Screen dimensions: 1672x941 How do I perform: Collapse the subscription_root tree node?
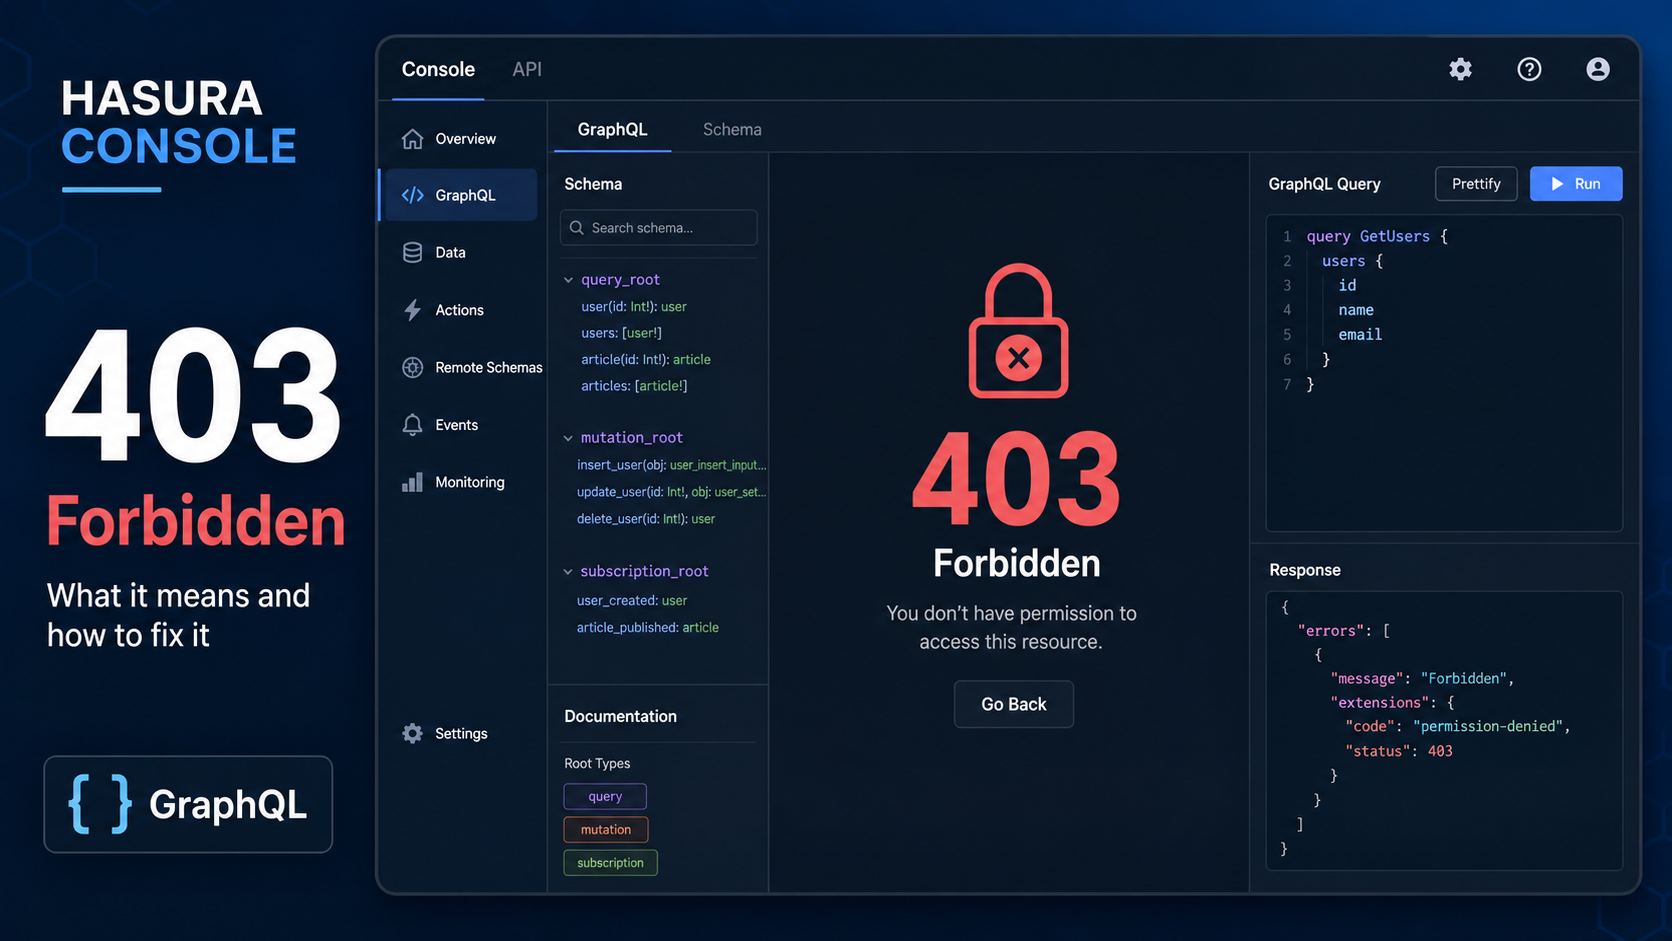tap(568, 572)
